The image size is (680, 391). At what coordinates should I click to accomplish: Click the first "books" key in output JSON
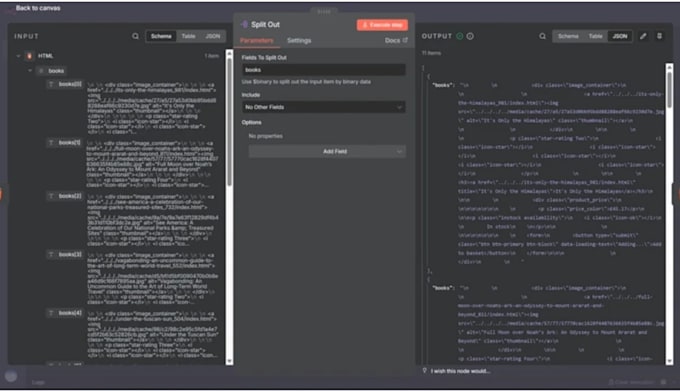pos(442,85)
